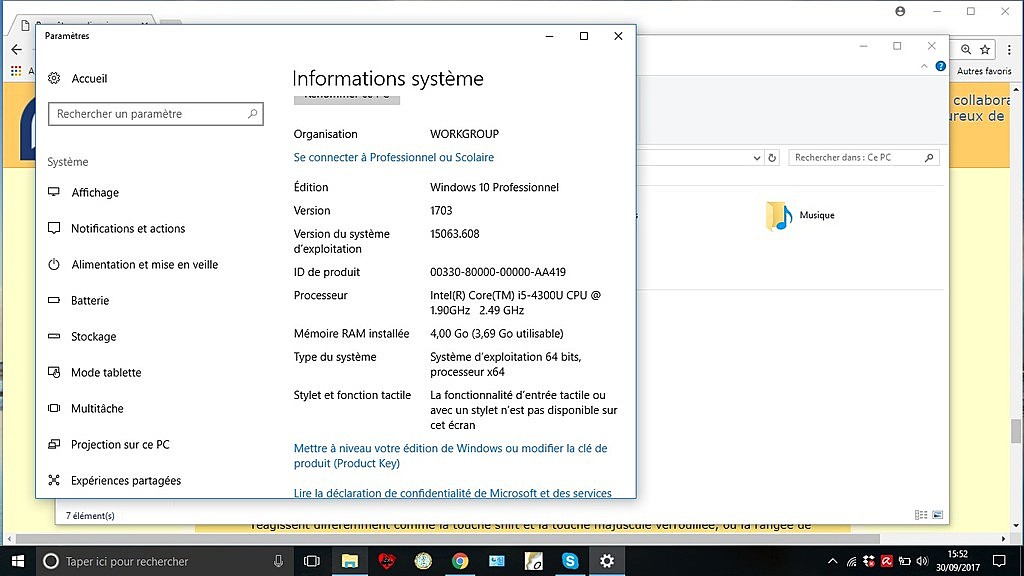Click the Rechercher dans : Ce PC field

pyautogui.click(x=864, y=157)
